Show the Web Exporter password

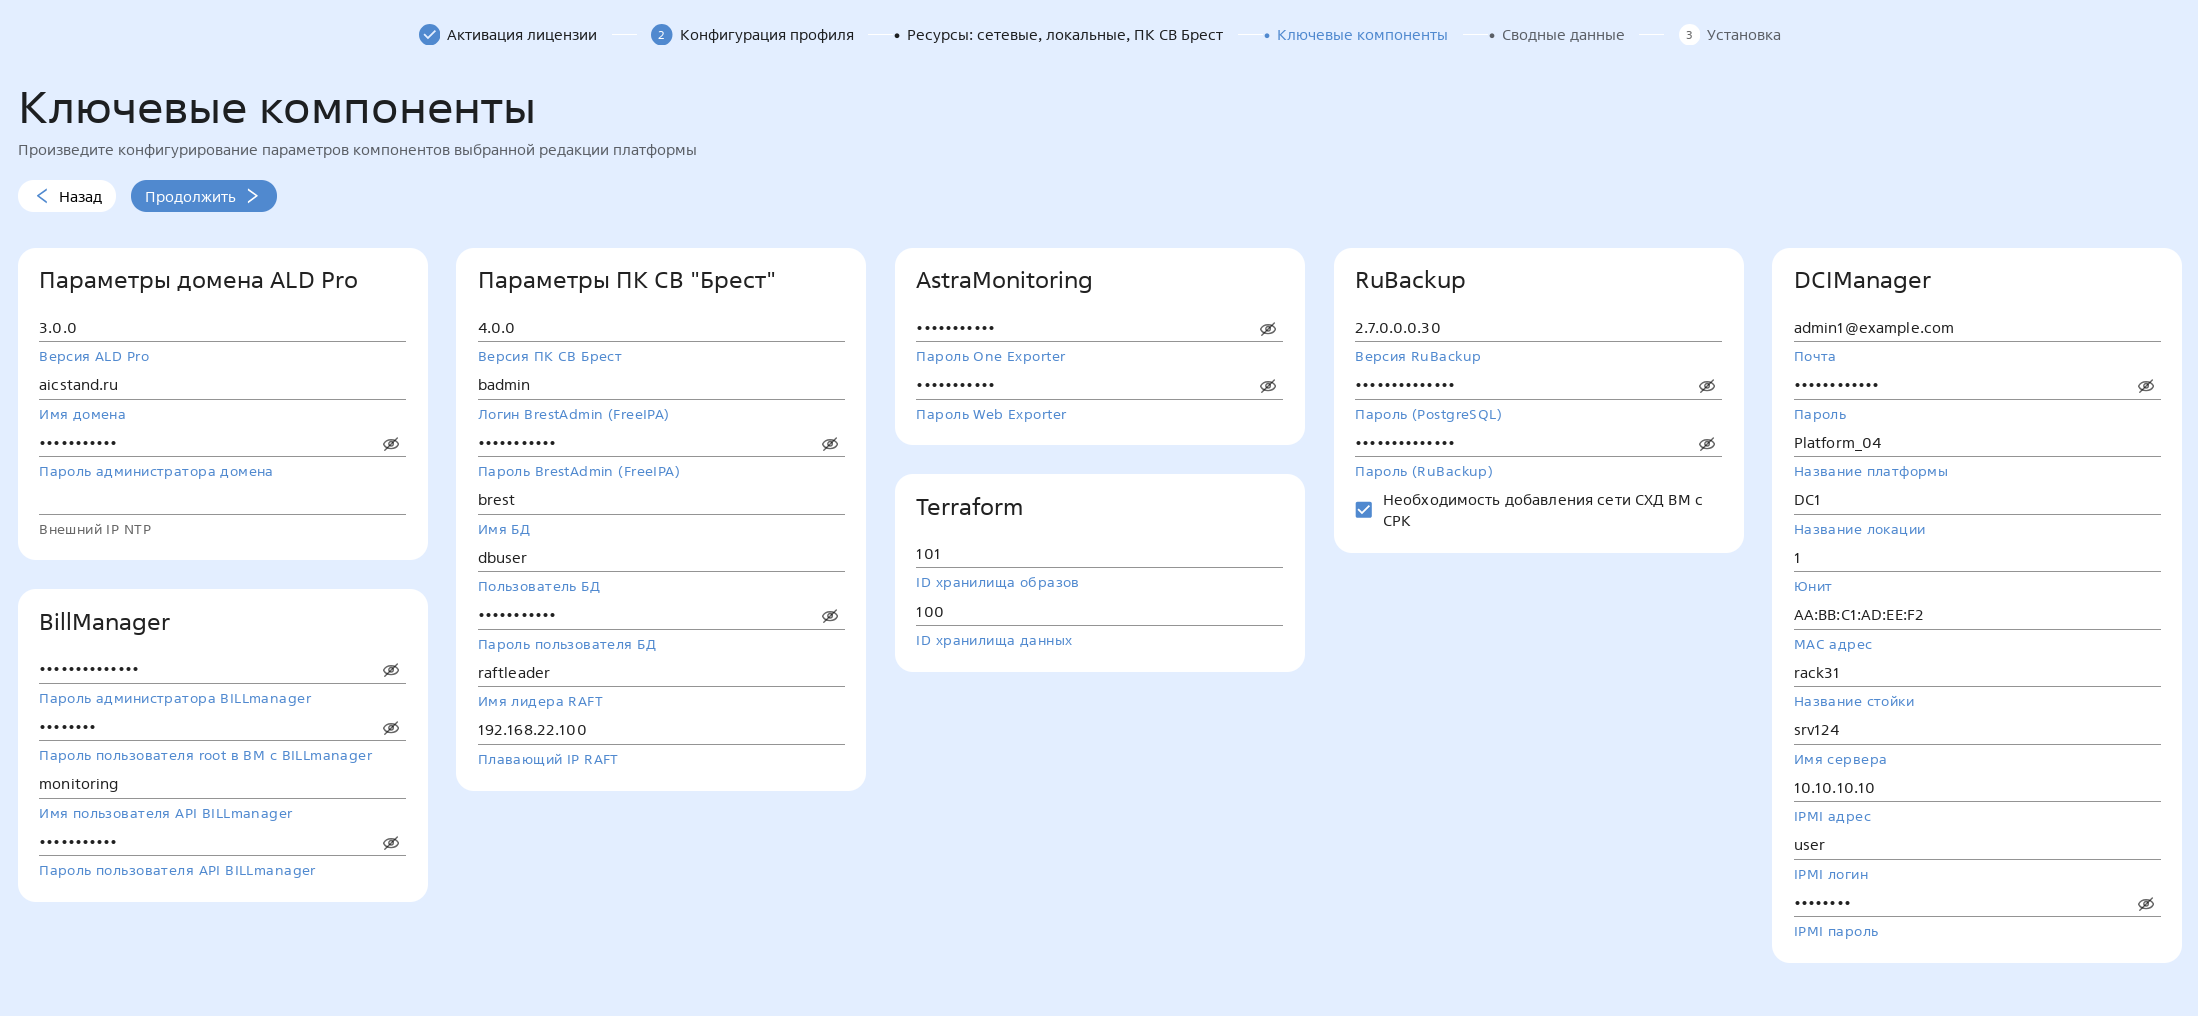(x=1268, y=385)
